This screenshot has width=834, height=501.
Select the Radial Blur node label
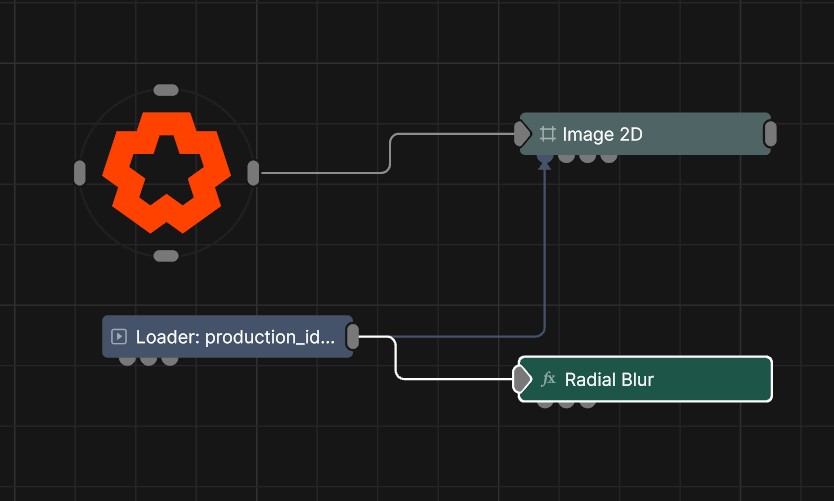tap(609, 380)
